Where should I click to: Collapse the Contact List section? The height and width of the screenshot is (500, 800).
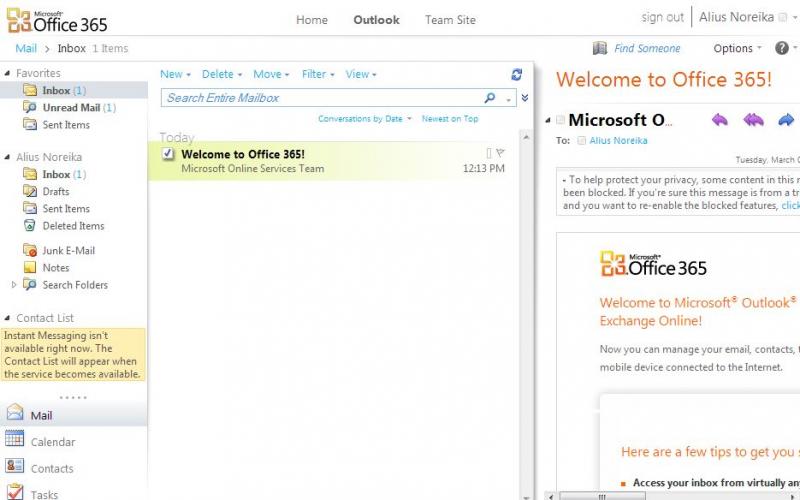tap(7, 317)
